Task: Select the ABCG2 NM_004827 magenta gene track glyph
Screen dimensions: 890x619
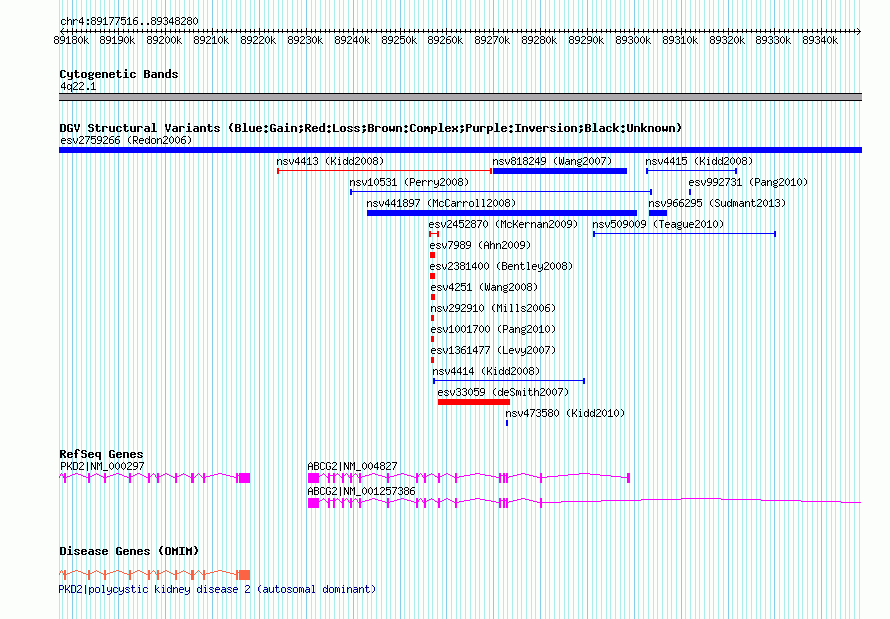Action: coord(469,478)
